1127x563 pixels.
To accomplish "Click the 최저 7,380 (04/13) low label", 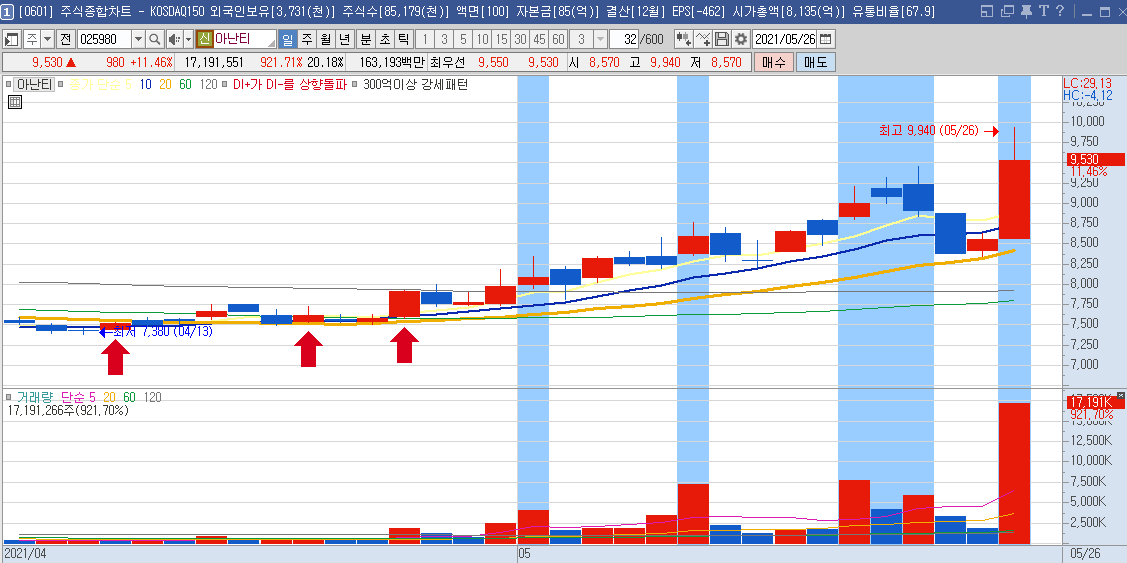I will [x=161, y=331].
